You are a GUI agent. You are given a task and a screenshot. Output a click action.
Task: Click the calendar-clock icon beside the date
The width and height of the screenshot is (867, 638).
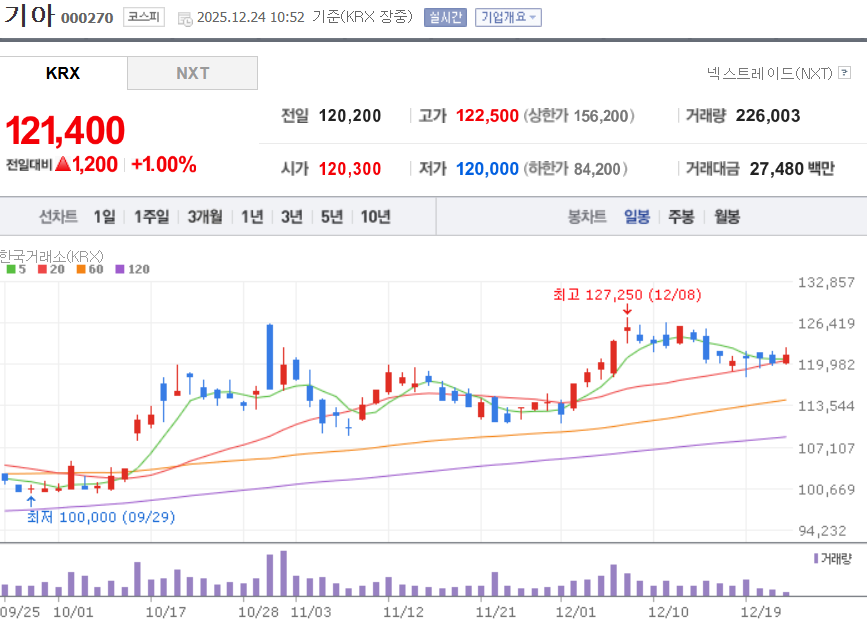tap(185, 19)
